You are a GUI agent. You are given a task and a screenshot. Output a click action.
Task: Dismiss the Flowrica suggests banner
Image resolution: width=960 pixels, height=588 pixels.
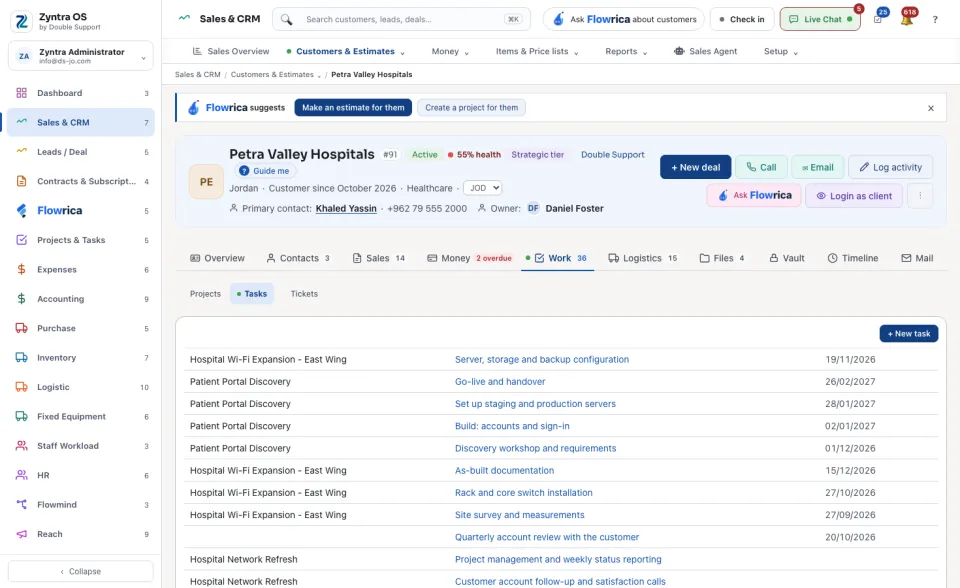click(x=931, y=108)
